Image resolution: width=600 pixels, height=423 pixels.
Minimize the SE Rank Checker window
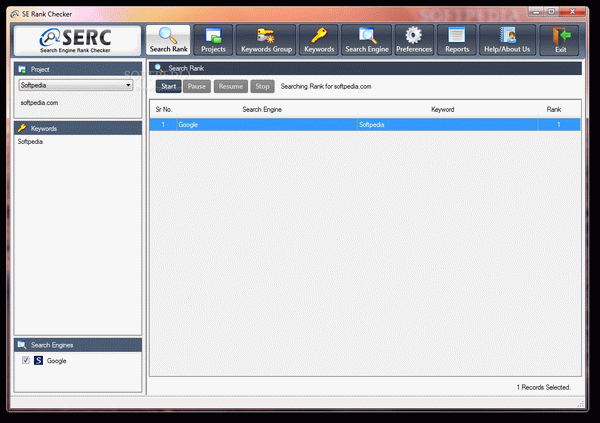click(536, 12)
